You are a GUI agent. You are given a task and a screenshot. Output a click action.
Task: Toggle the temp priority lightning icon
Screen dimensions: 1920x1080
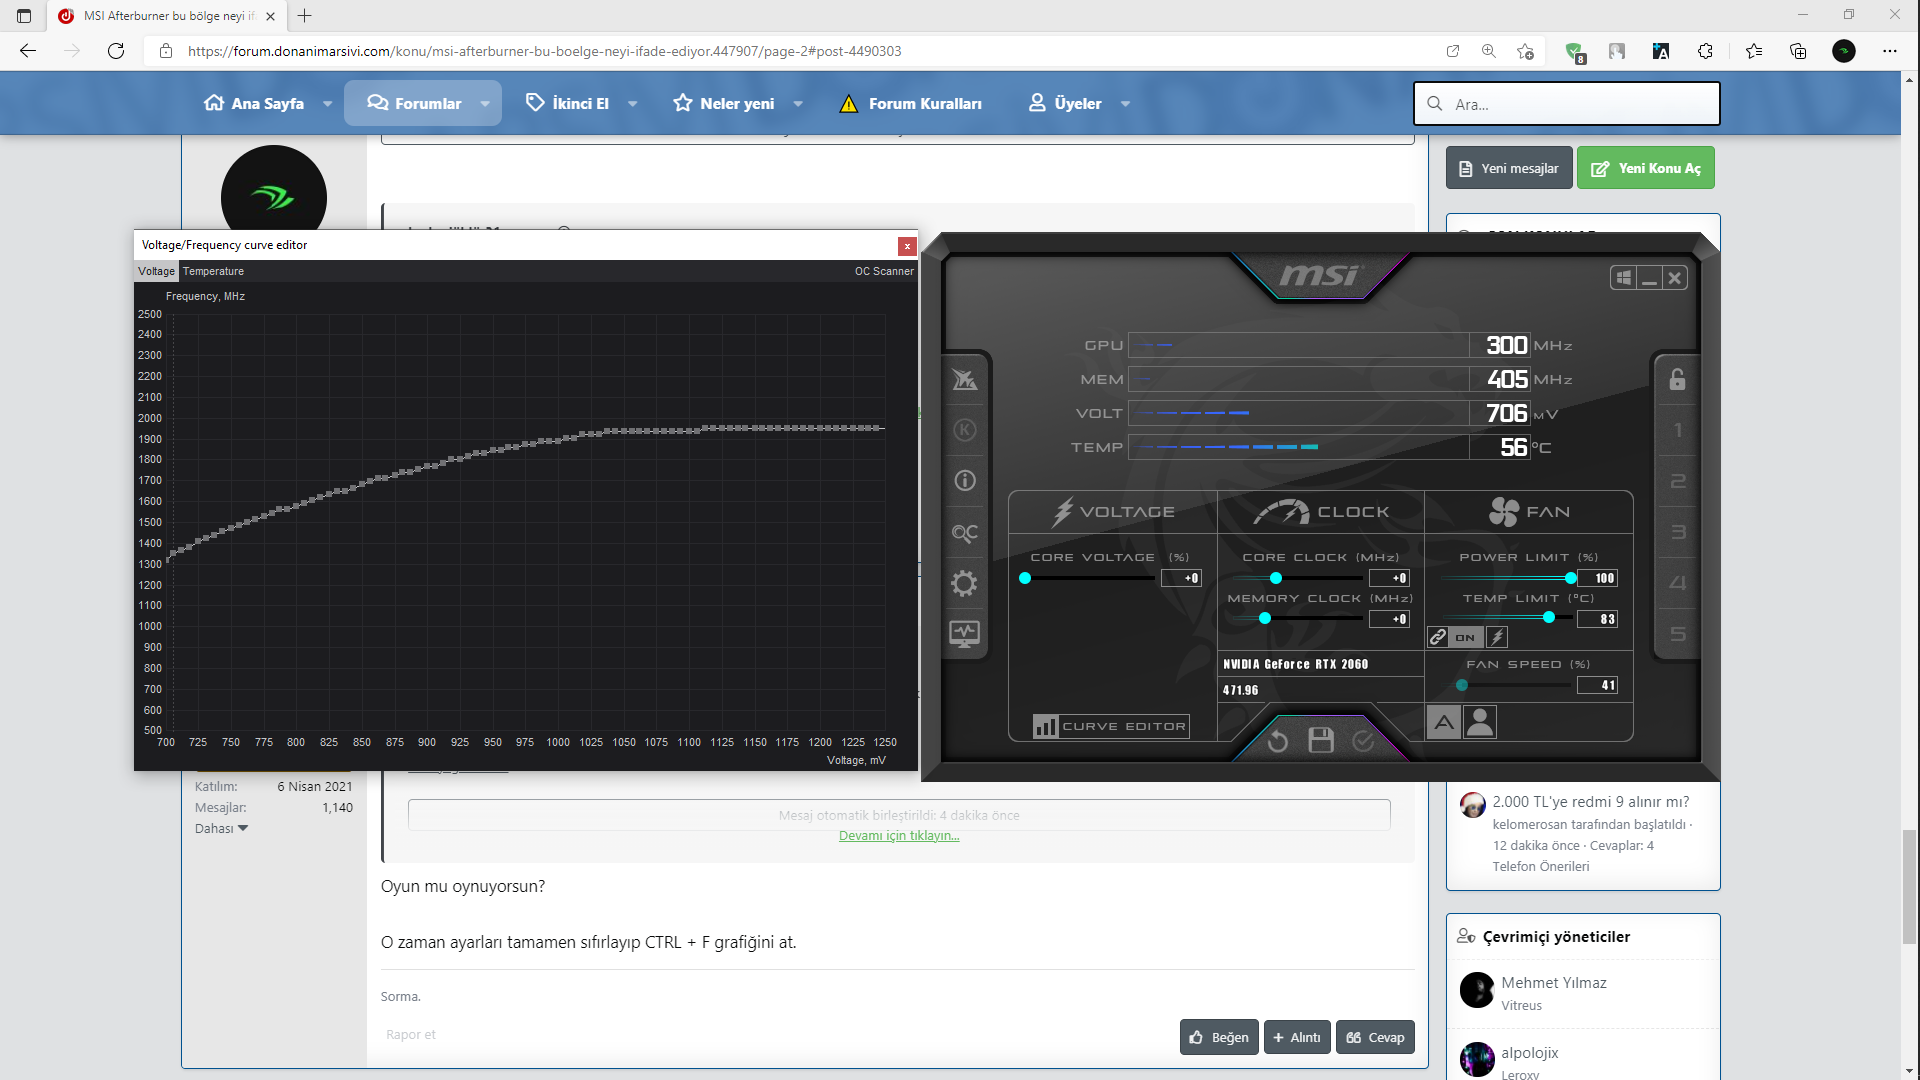pos(1497,637)
